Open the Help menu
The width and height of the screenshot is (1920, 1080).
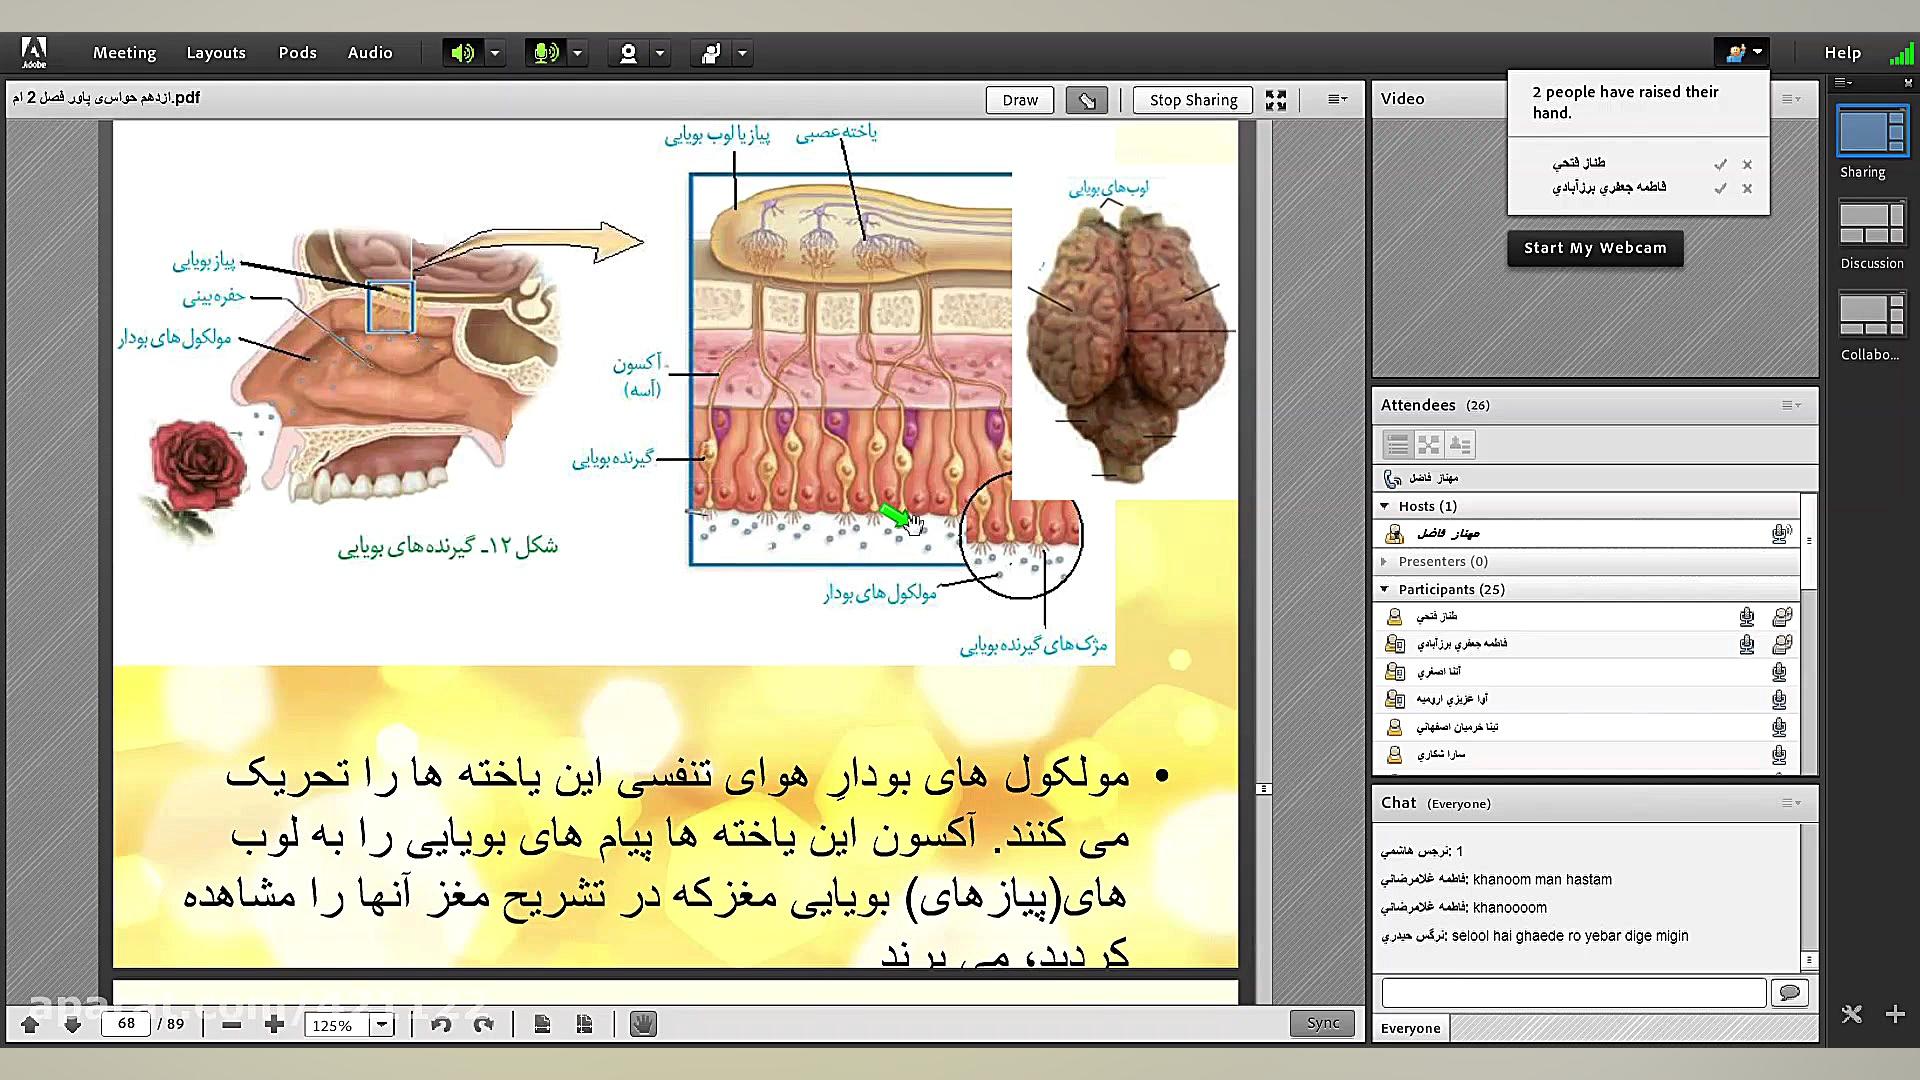1842,53
